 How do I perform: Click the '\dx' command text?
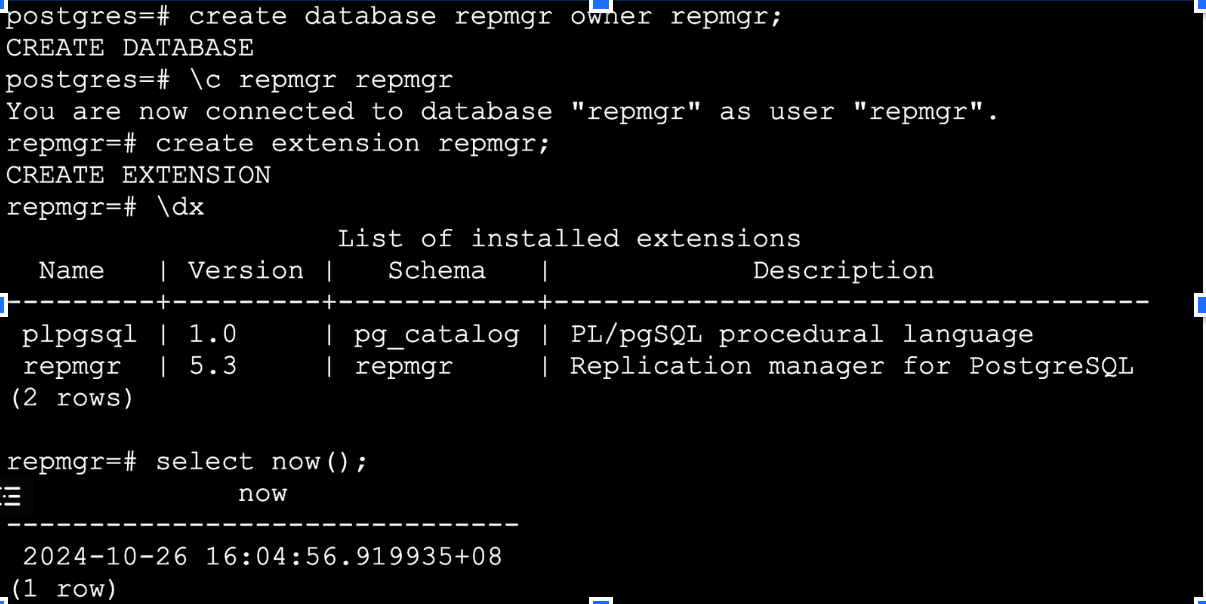[x=180, y=208]
